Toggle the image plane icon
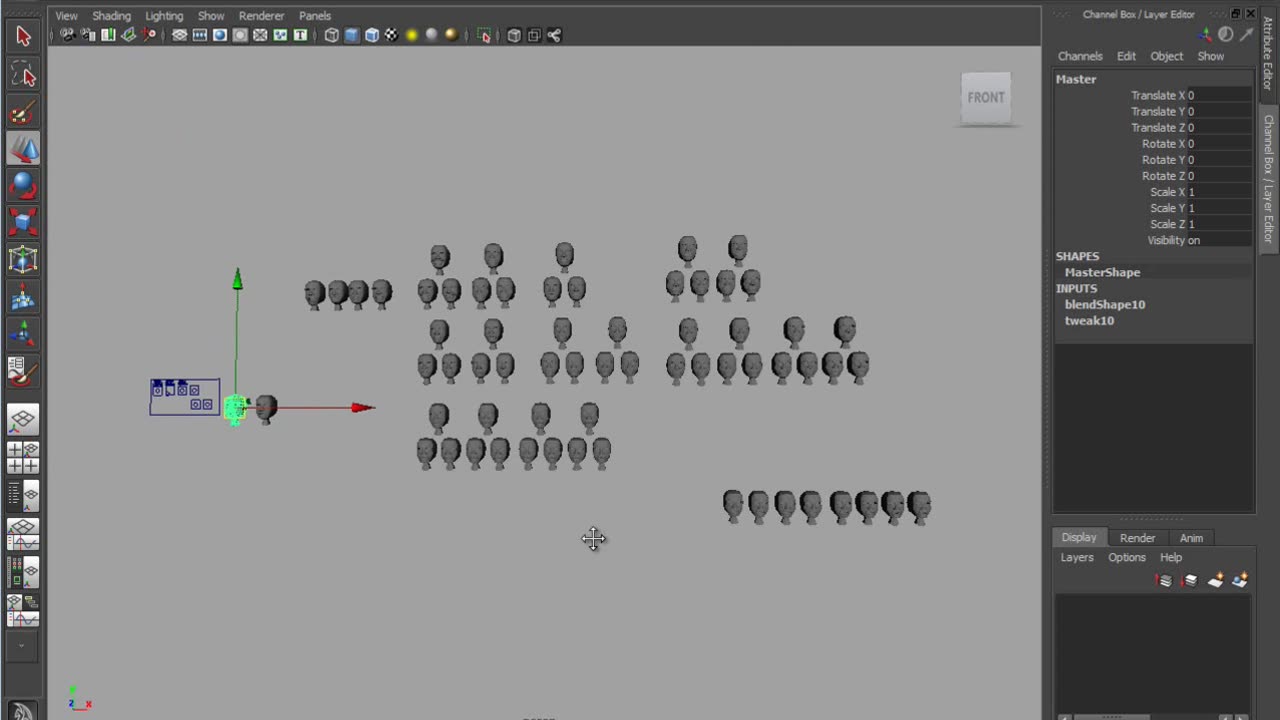 click(x=128, y=35)
